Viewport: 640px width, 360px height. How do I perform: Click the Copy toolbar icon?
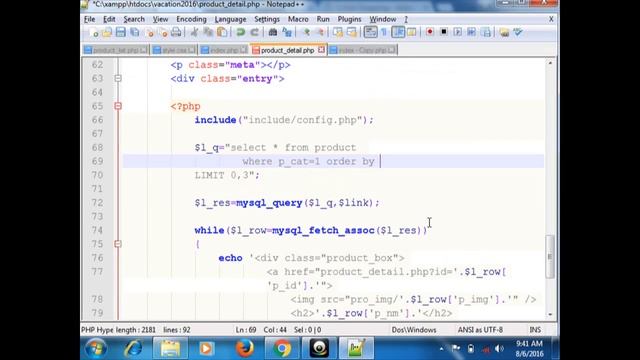point(208,32)
